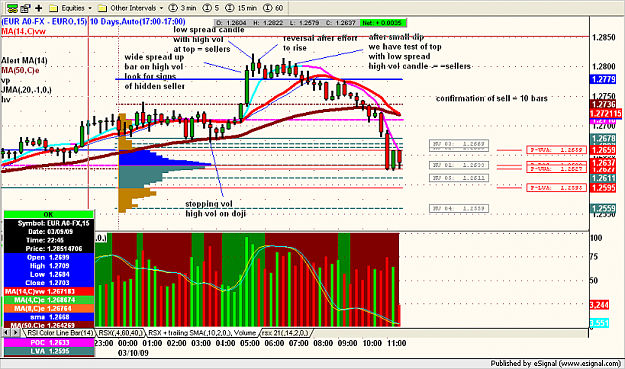The height and width of the screenshot is (369, 625).
Task: Click the 3,244 red volume marker
Action: (x=599, y=305)
